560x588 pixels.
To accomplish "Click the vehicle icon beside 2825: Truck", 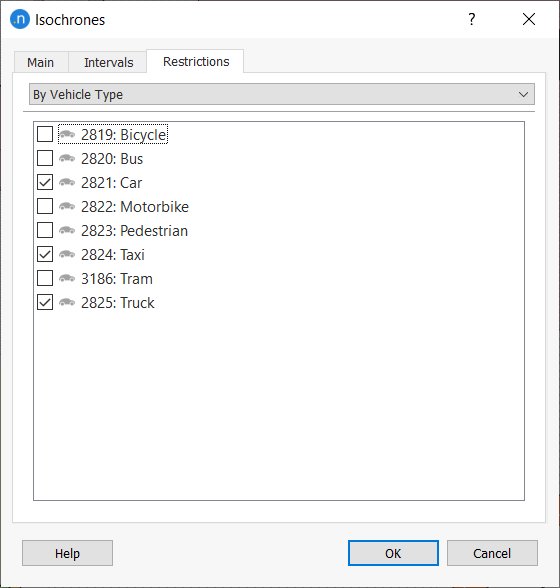I will [x=67, y=302].
